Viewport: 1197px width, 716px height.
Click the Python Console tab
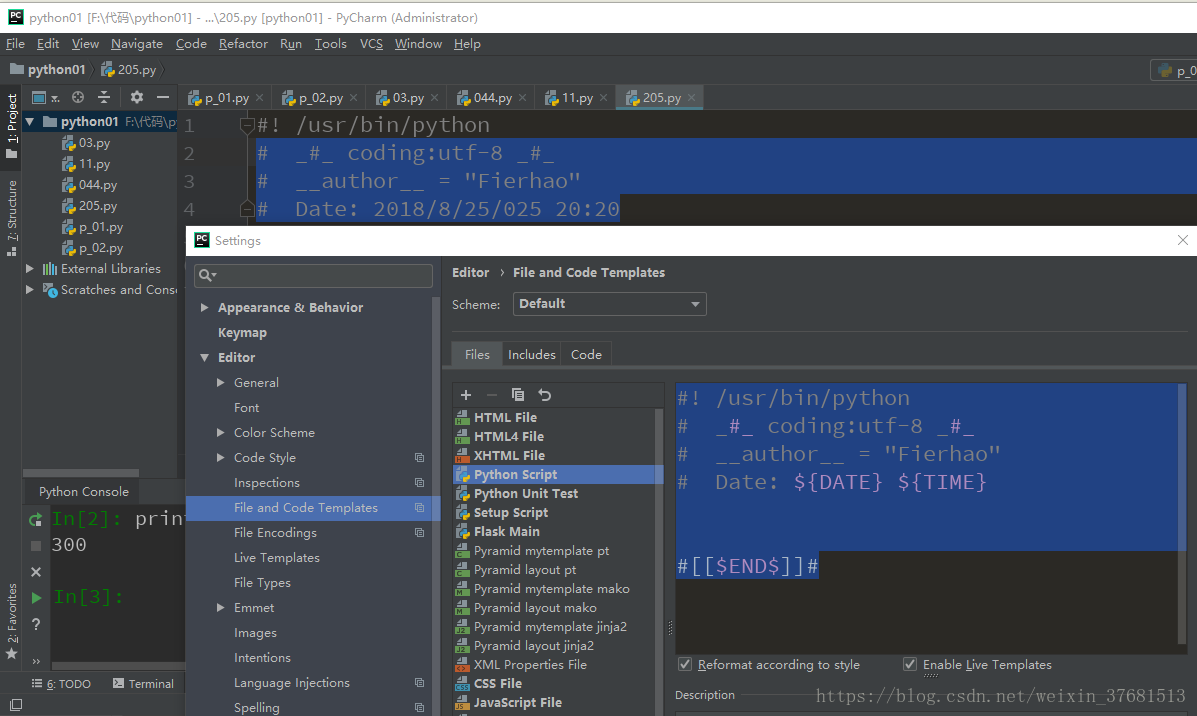[x=83, y=492]
